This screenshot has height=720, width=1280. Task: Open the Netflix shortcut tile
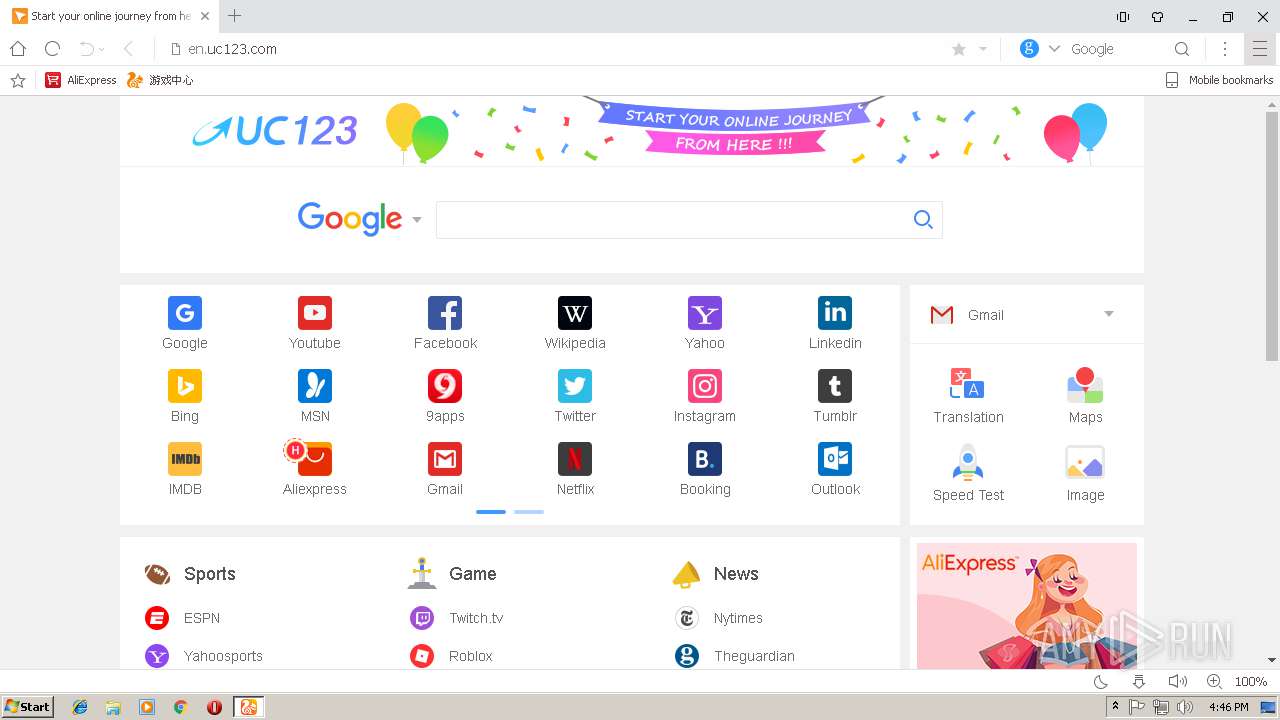coord(575,469)
